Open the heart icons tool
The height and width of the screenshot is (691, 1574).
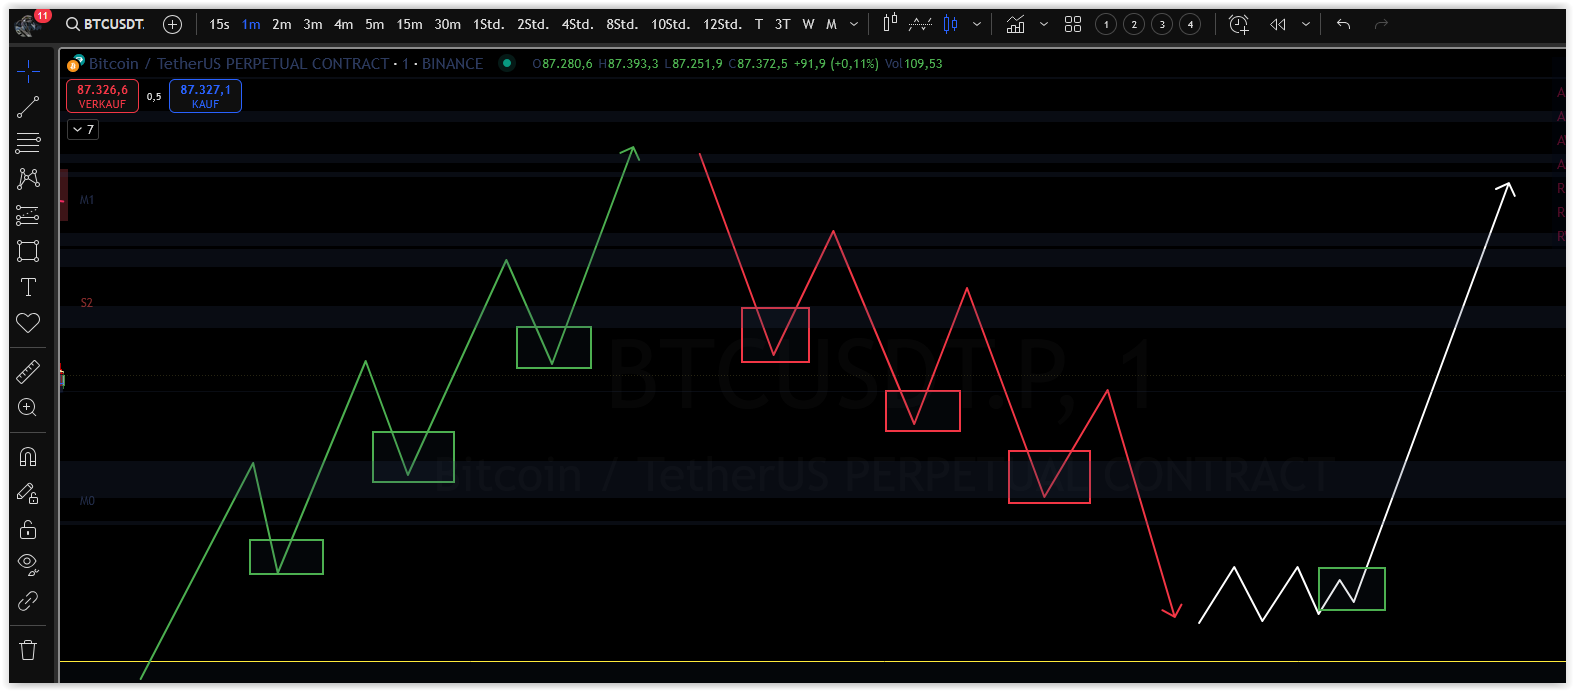pos(28,323)
